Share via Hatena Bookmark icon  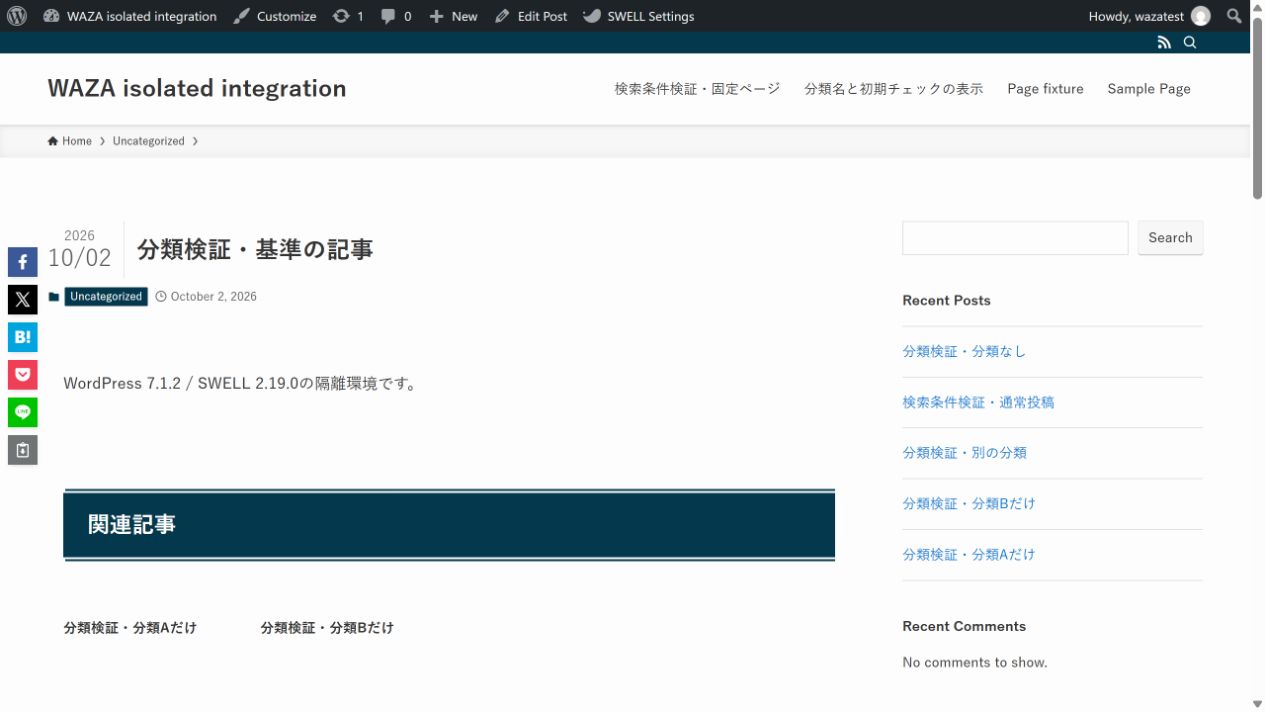pos(23,337)
